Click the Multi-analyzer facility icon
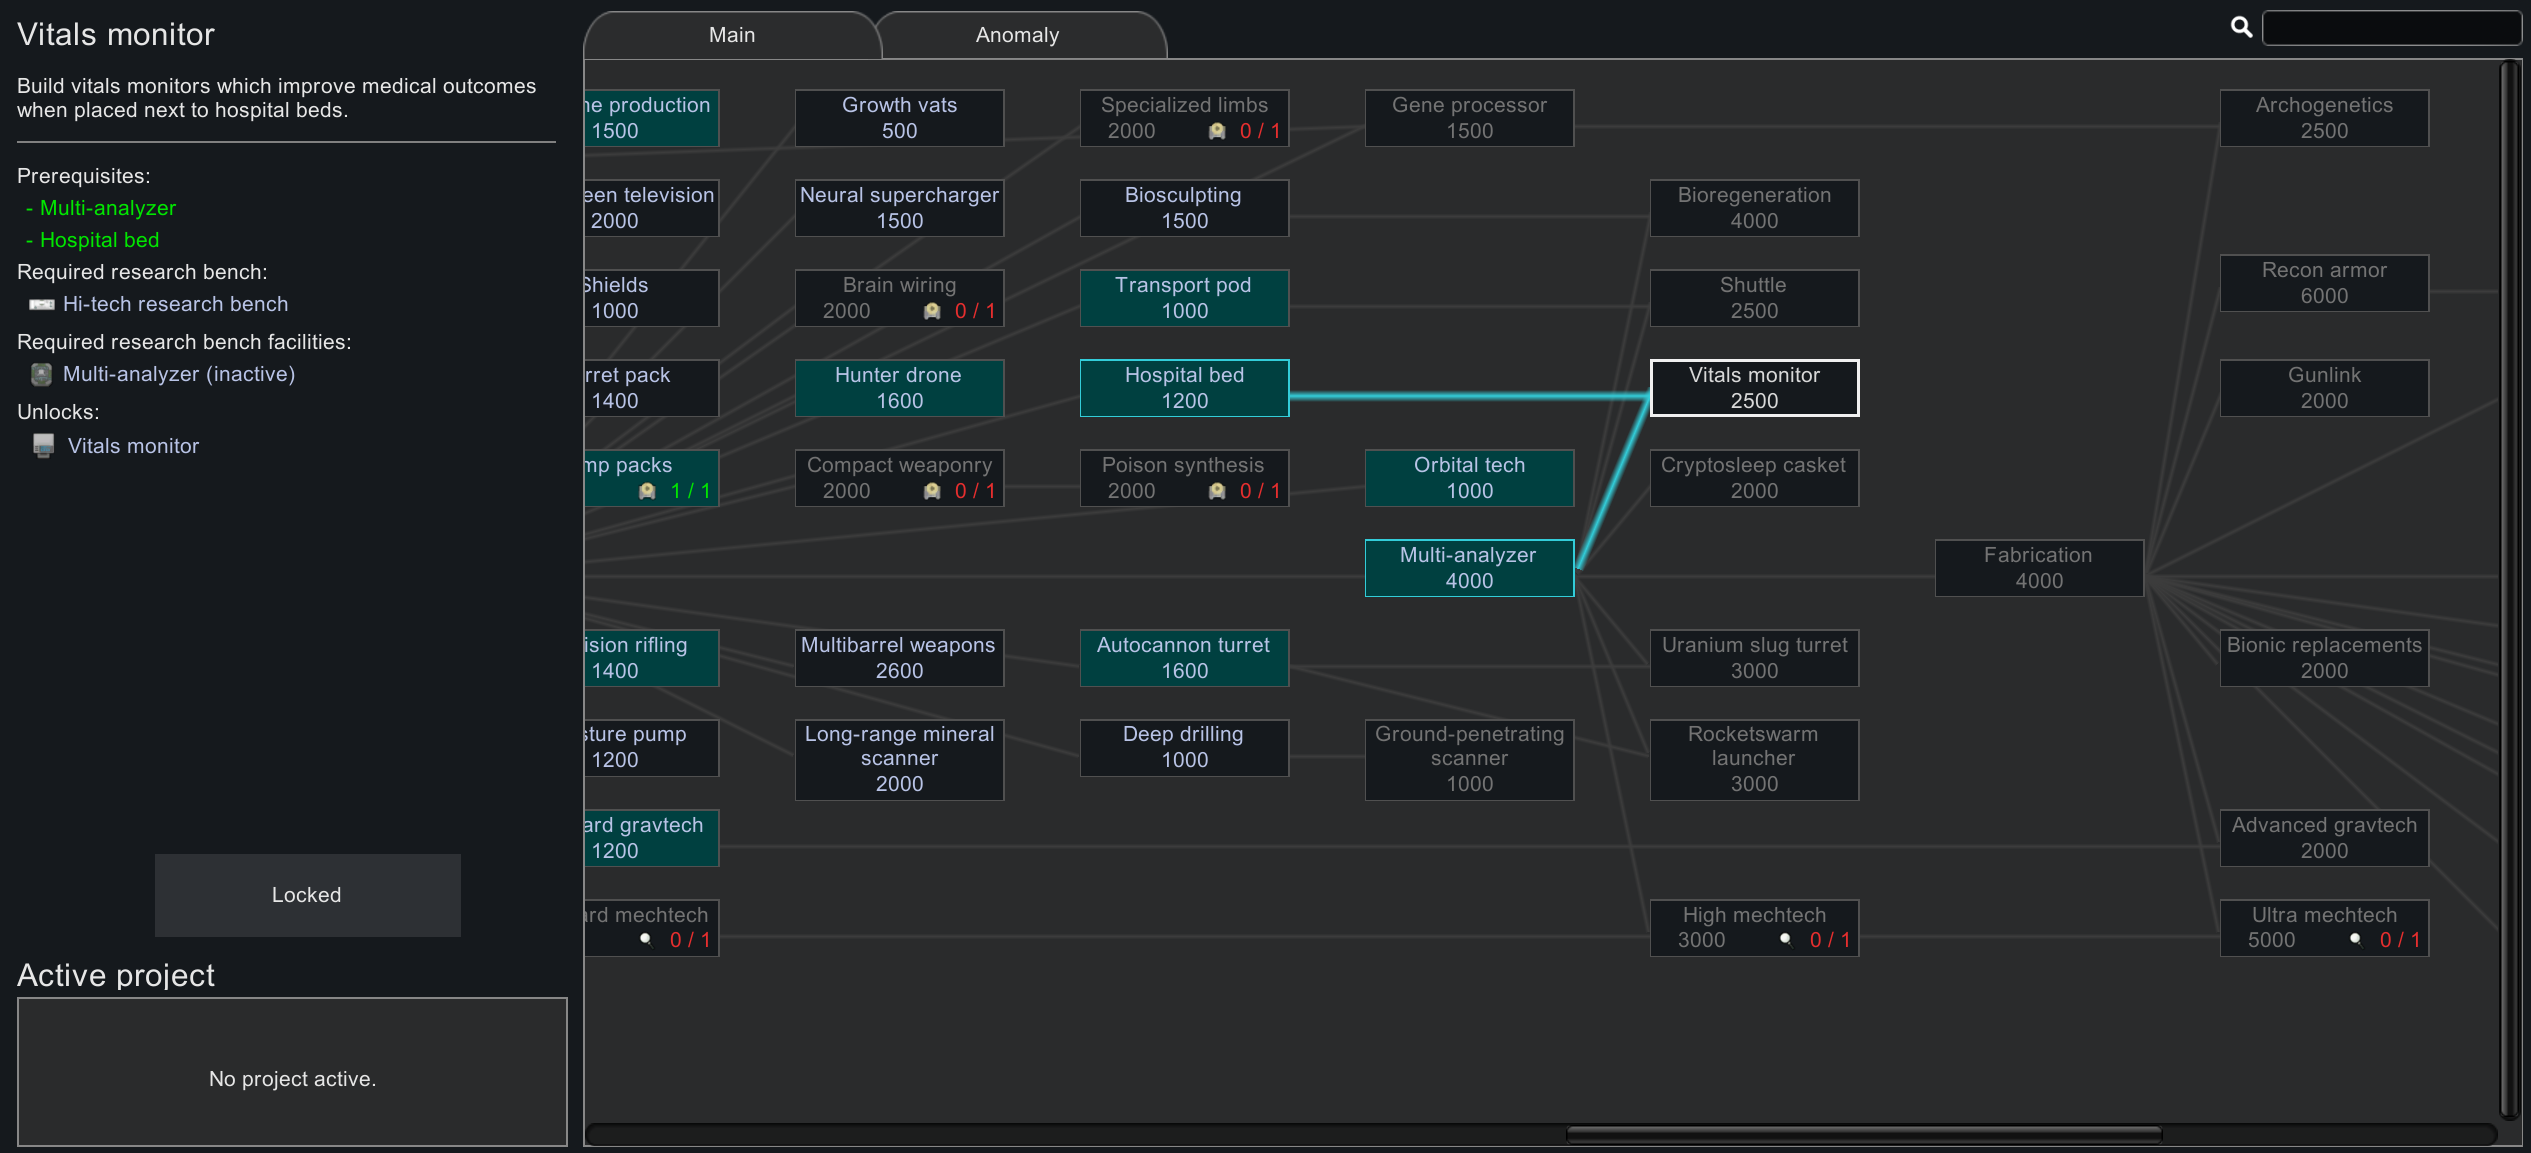 coord(41,374)
